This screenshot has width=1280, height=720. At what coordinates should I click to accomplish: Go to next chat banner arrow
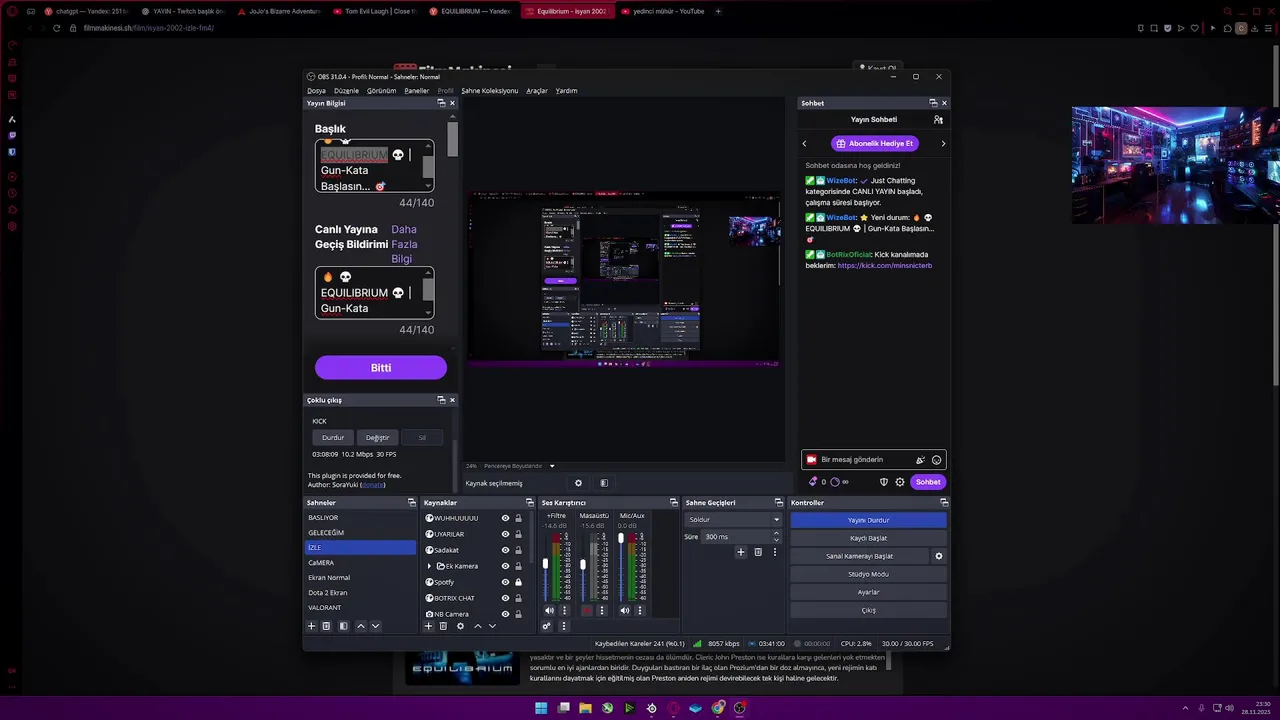(x=943, y=144)
